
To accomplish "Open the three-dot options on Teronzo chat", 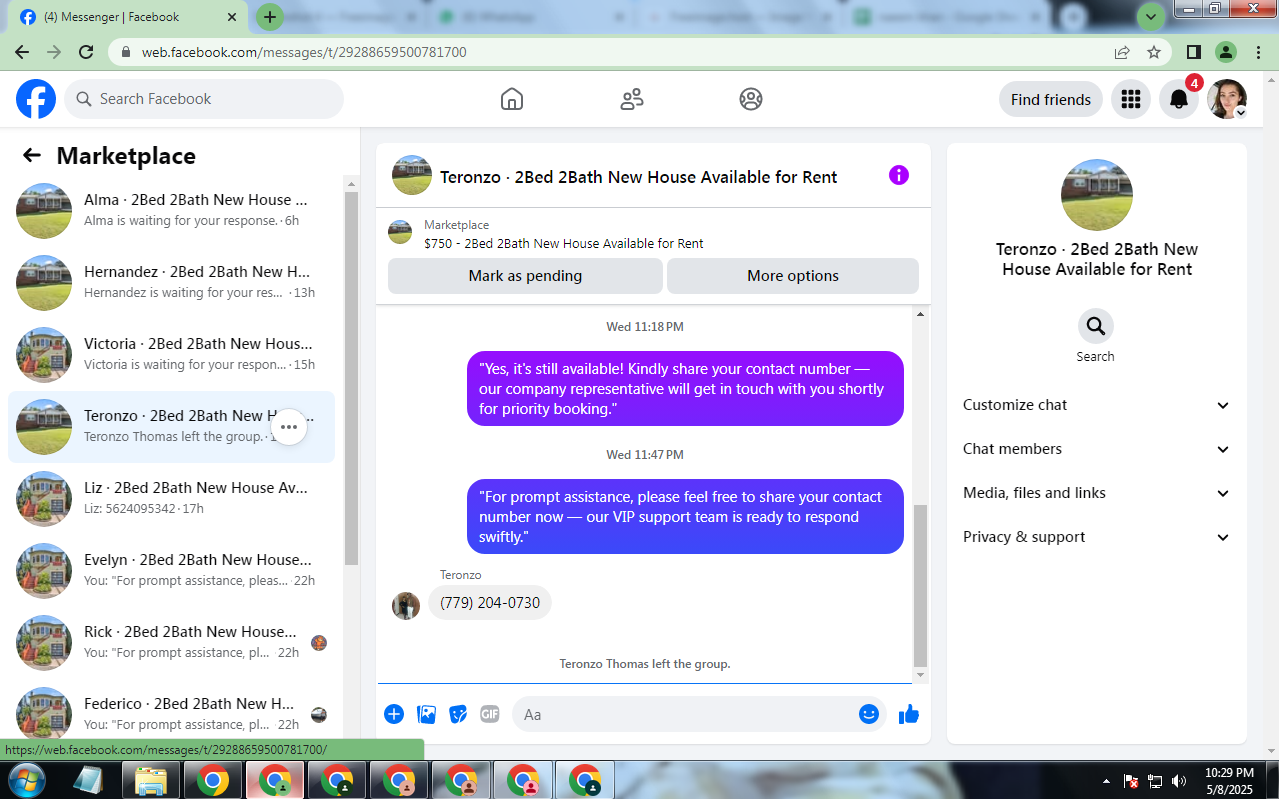I will coord(289,427).
